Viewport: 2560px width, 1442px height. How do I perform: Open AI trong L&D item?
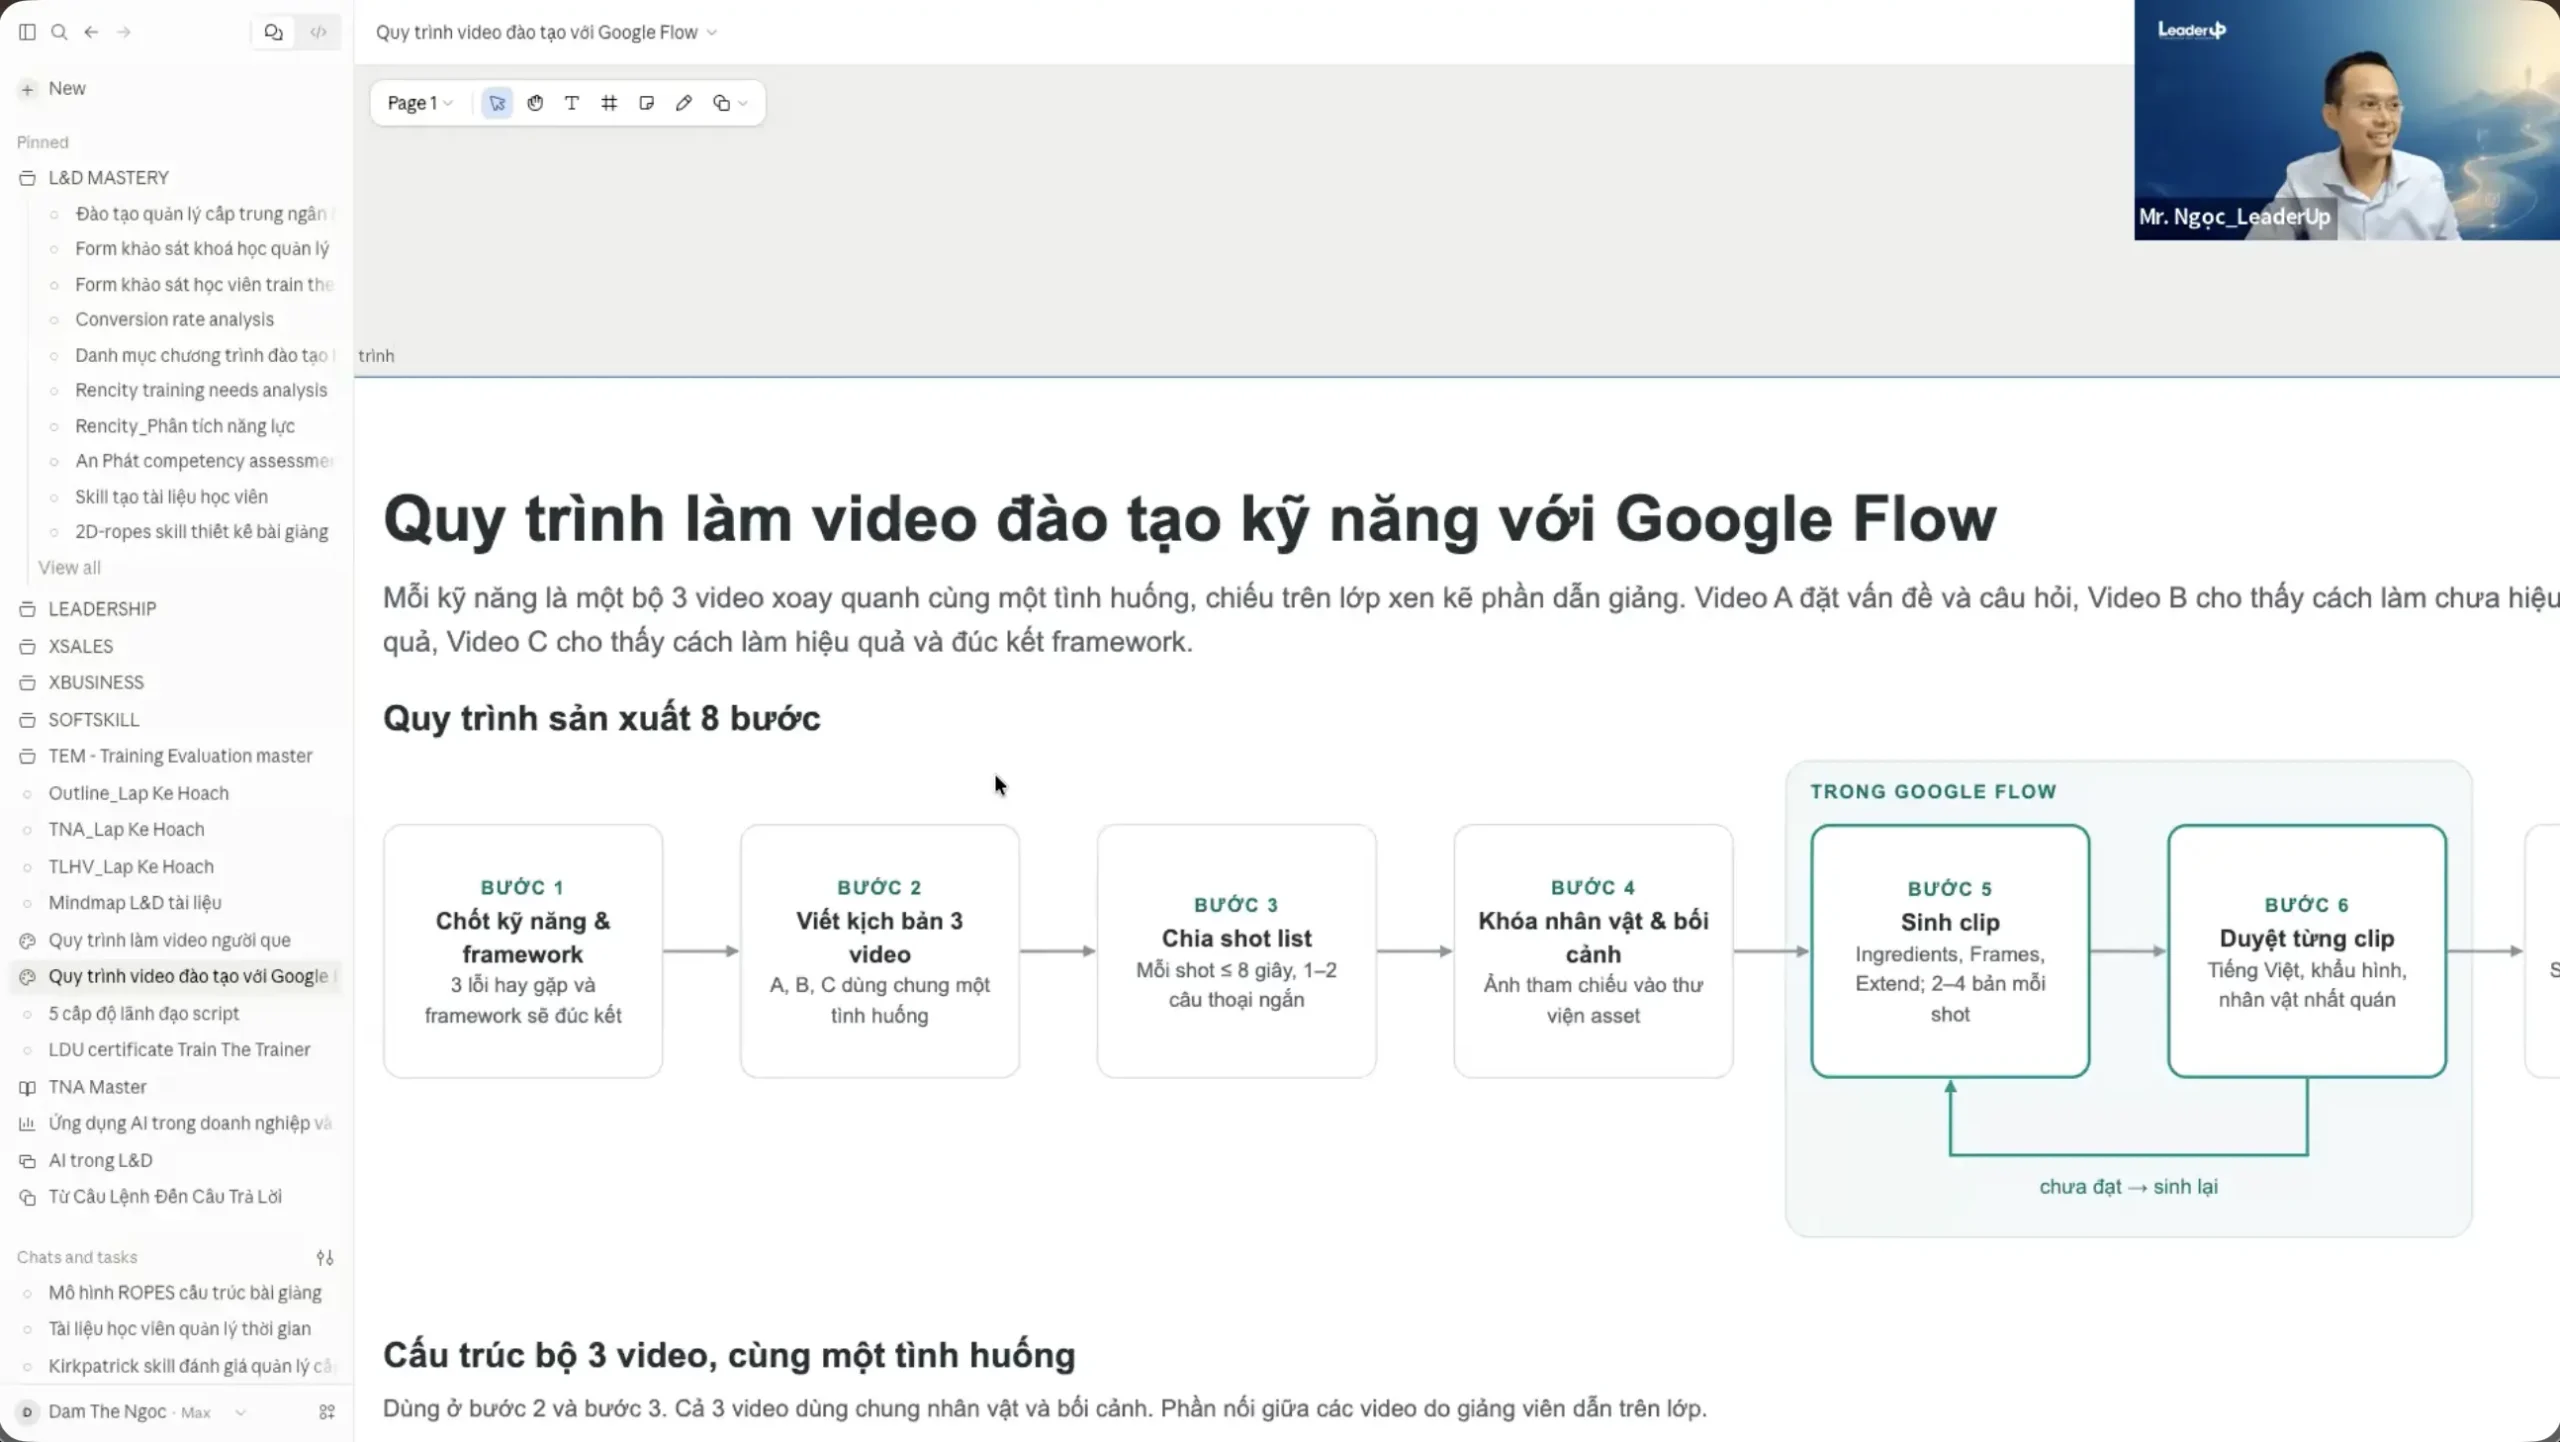coord(100,1160)
